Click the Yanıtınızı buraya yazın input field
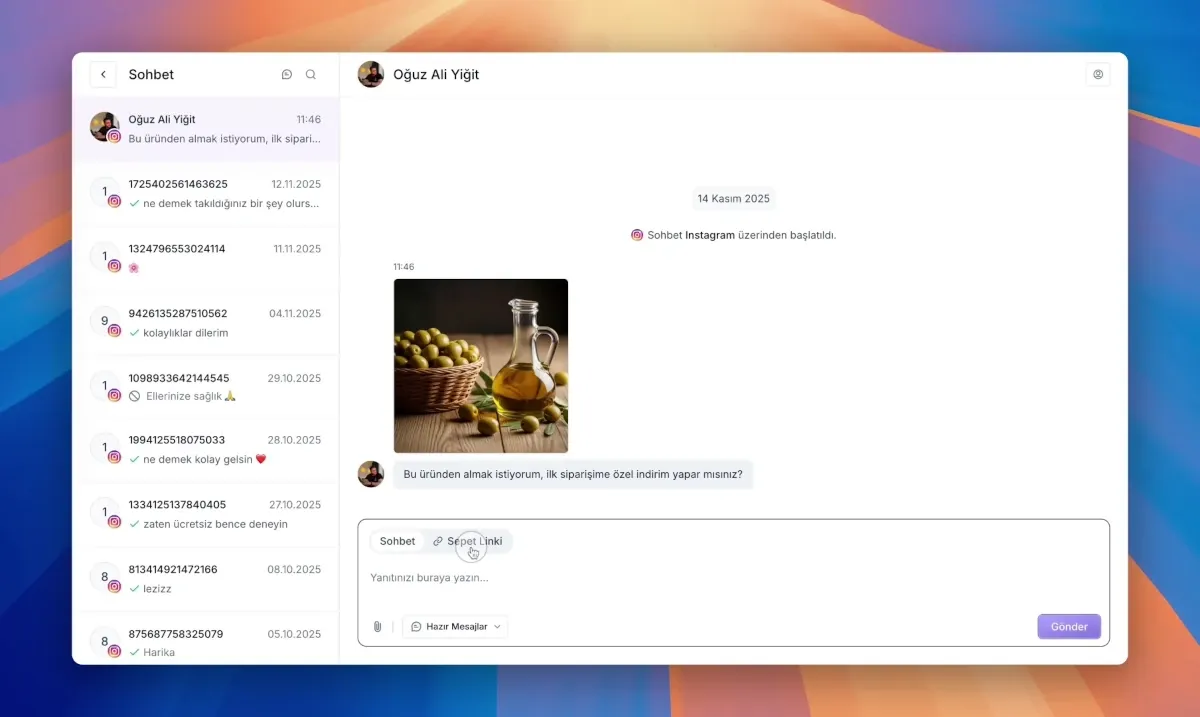The image size is (1200, 717). [x=600, y=577]
